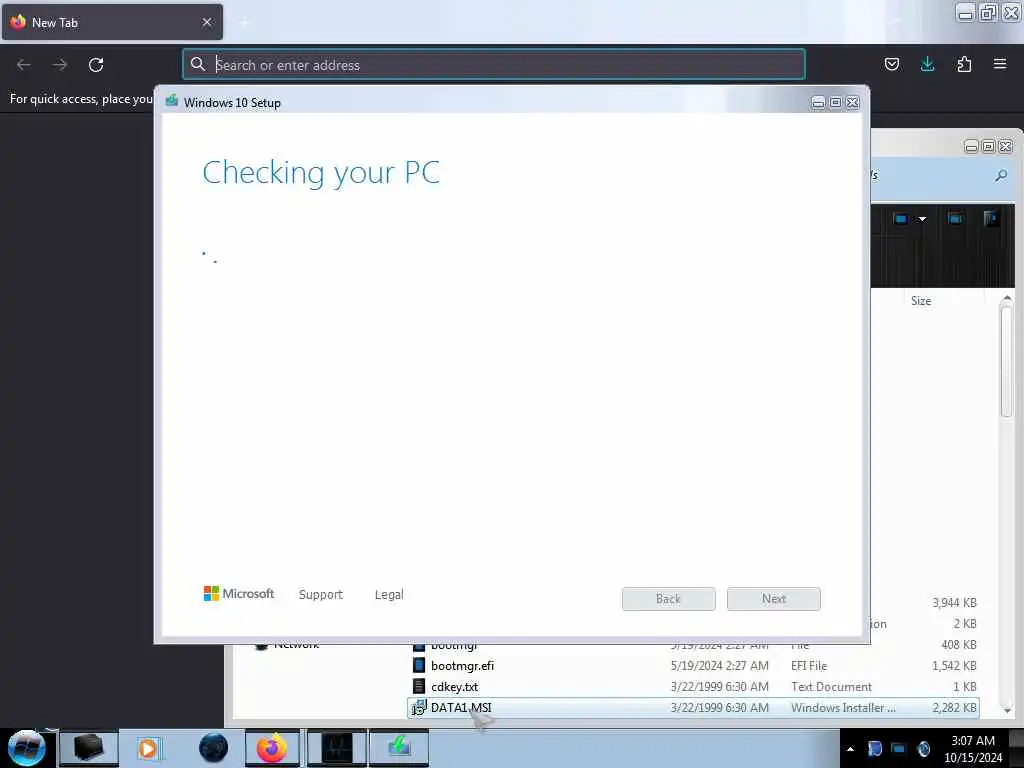Go forward using the Firefox forward arrow
This screenshot has width=1024, height=768.
(x=60, y=65)
